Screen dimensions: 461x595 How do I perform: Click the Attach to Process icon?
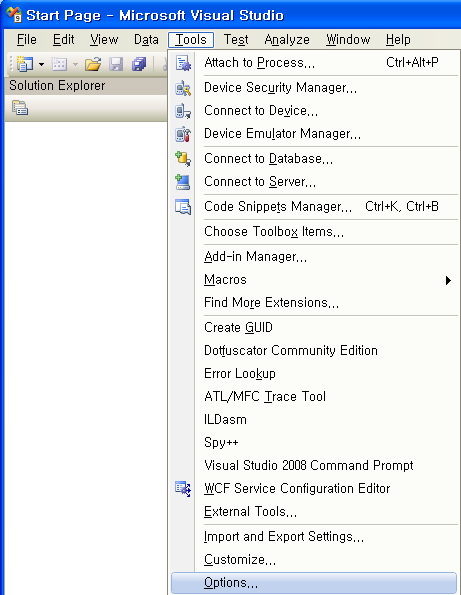point(183,63)
